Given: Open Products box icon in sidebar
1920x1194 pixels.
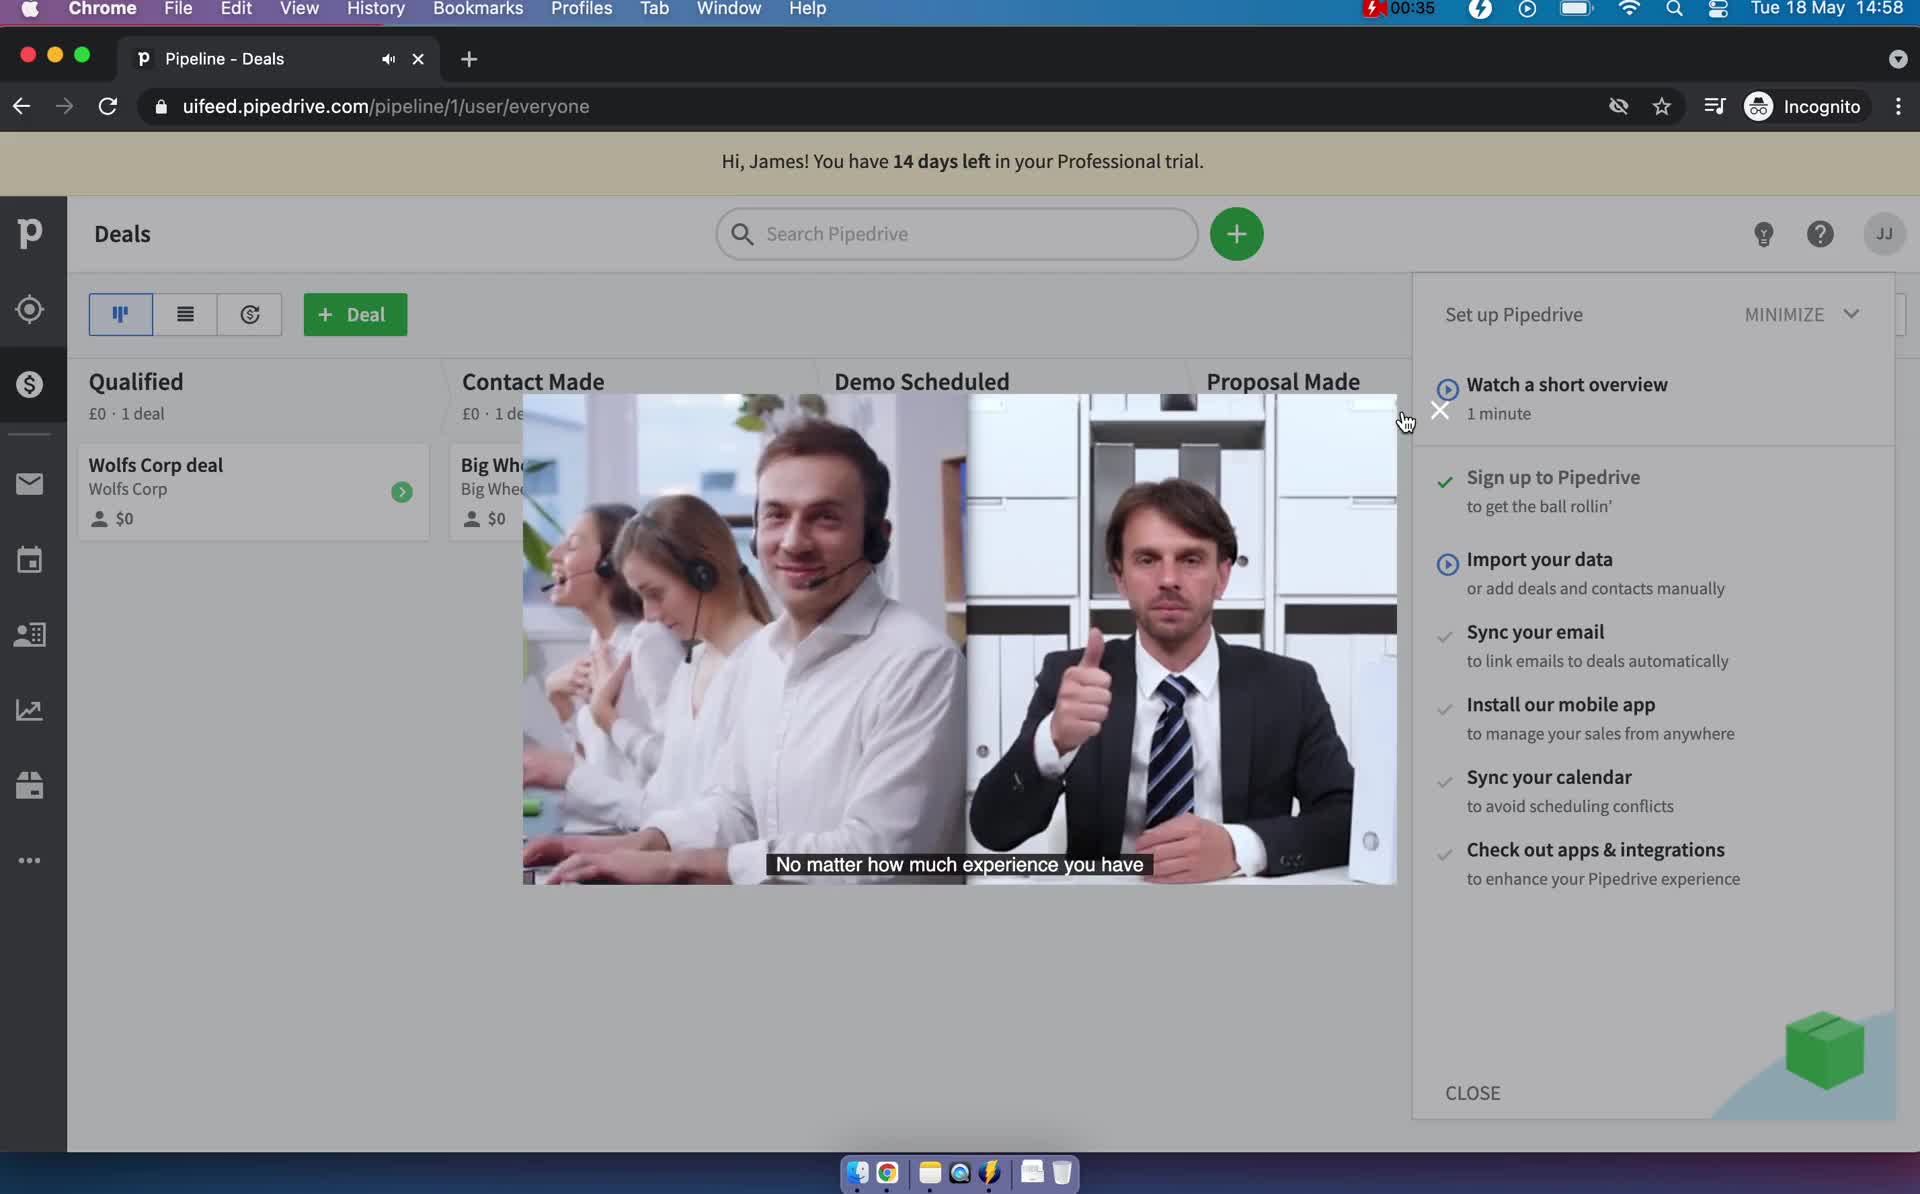Looking at the screenshot, I should coord(30,785).
